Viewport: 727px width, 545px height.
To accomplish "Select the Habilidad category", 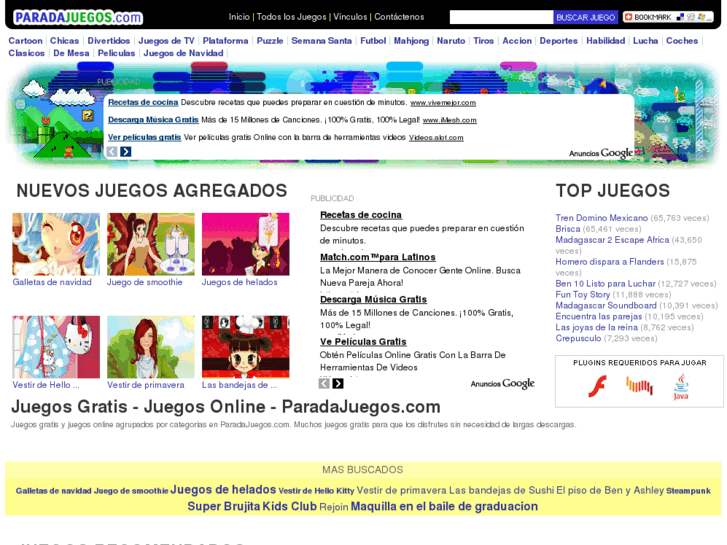I will (x=606, y=41).
